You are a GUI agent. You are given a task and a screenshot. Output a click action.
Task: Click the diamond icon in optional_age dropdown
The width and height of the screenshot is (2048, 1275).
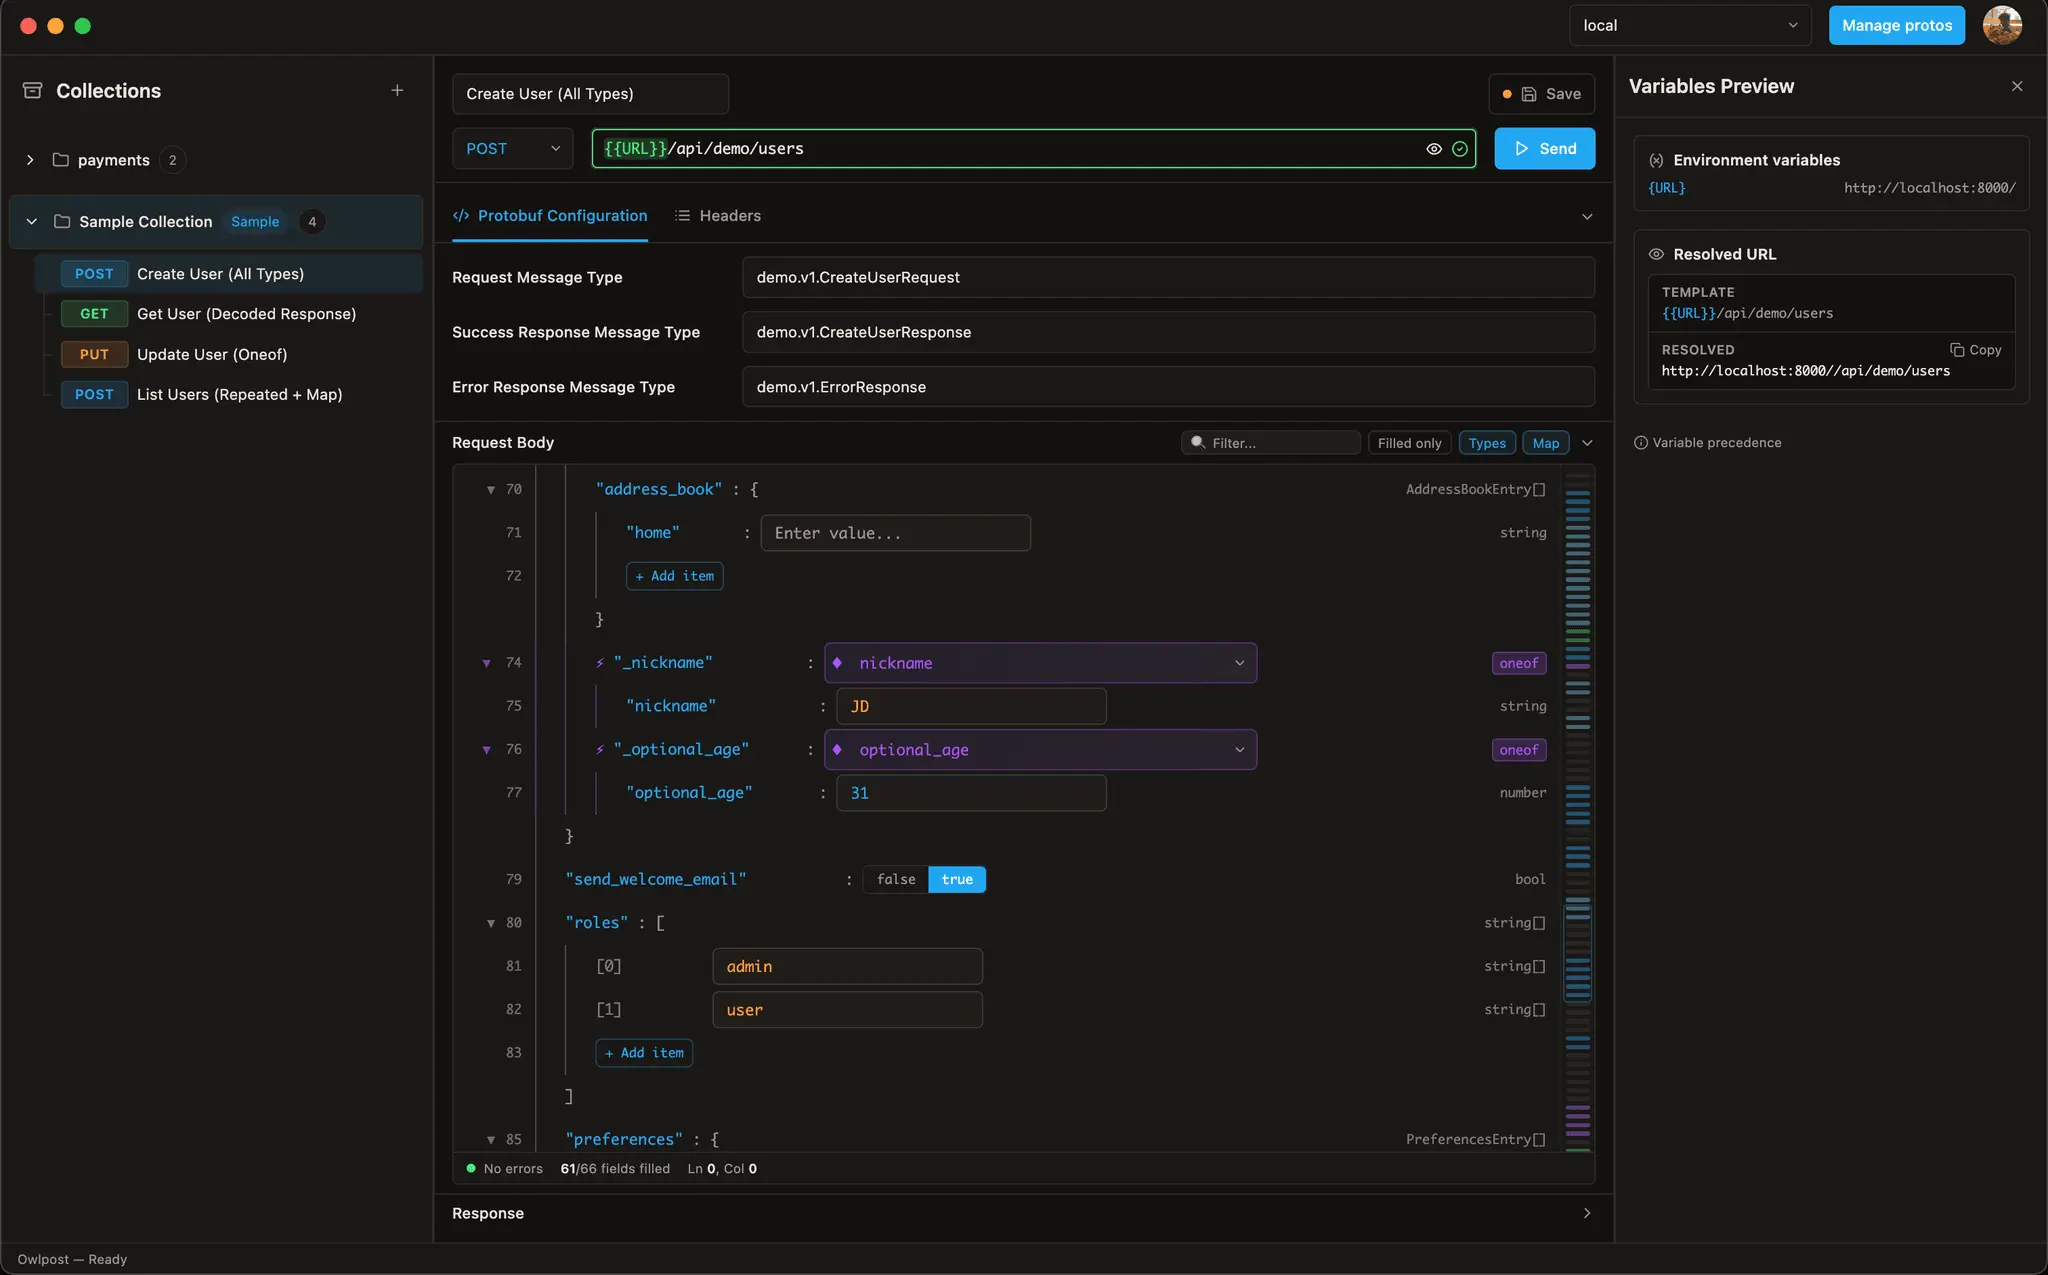coord(837,750)
